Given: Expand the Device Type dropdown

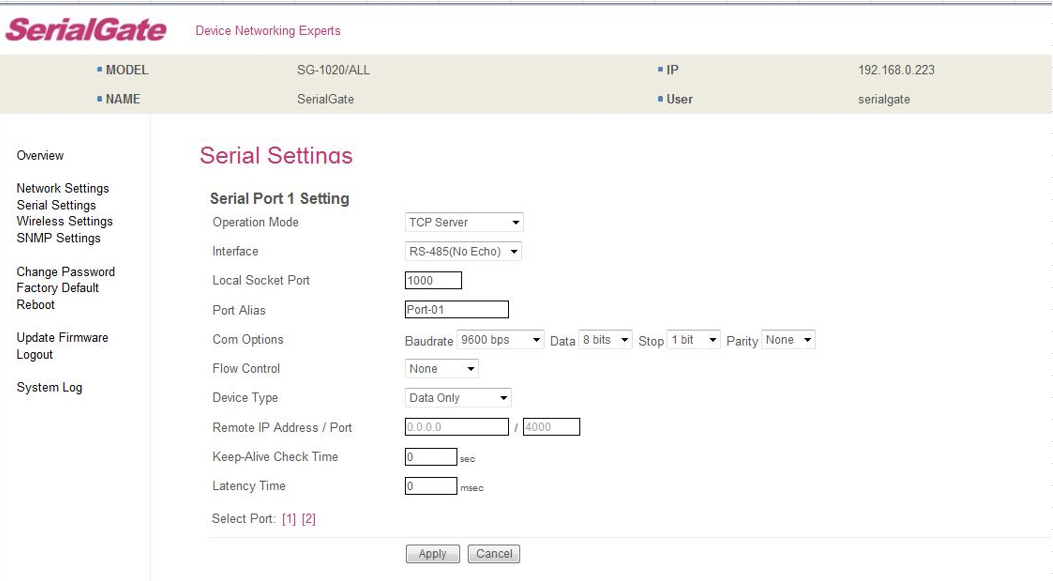Looking at the screenshot, I should point(458,398).
